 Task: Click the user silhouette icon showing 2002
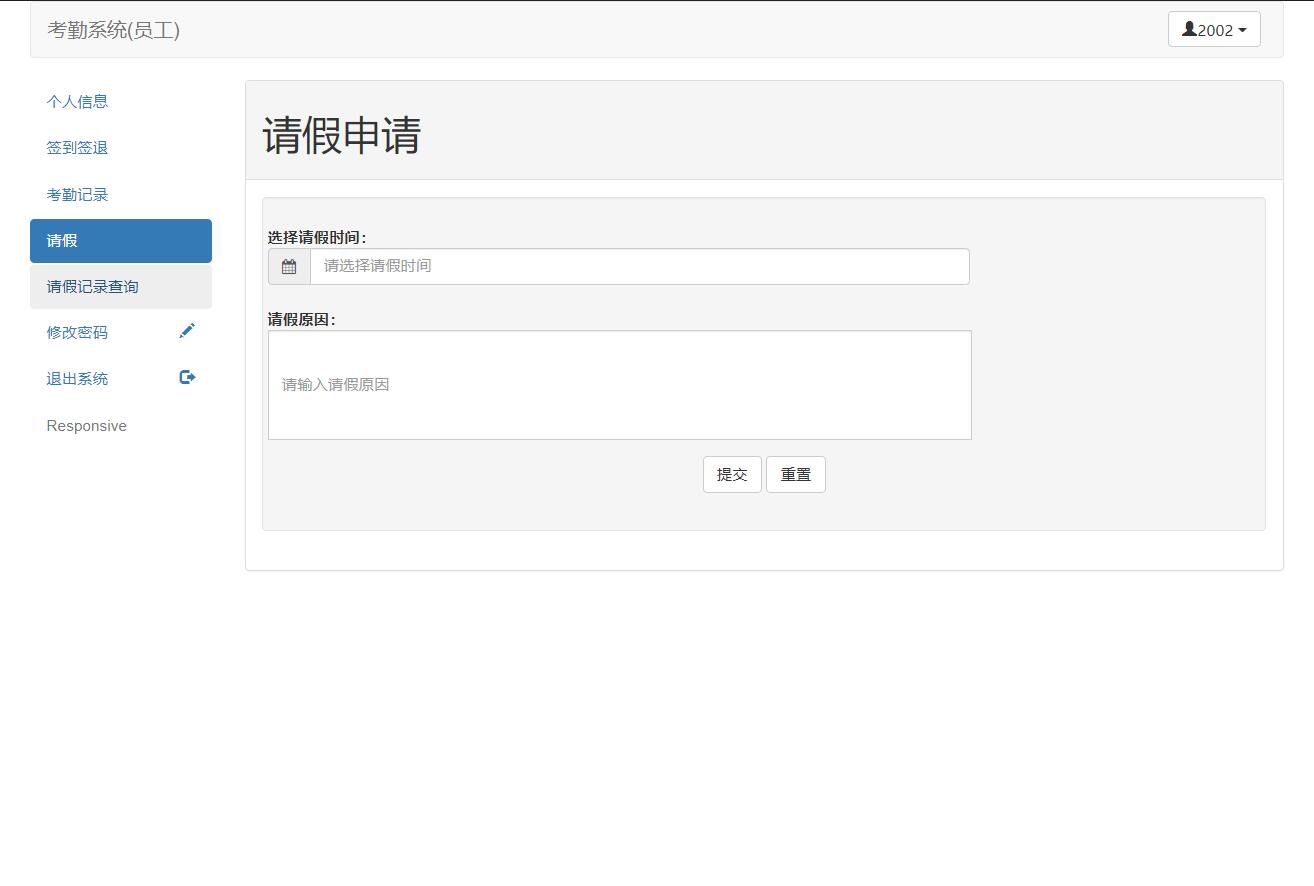(1189, 29)
